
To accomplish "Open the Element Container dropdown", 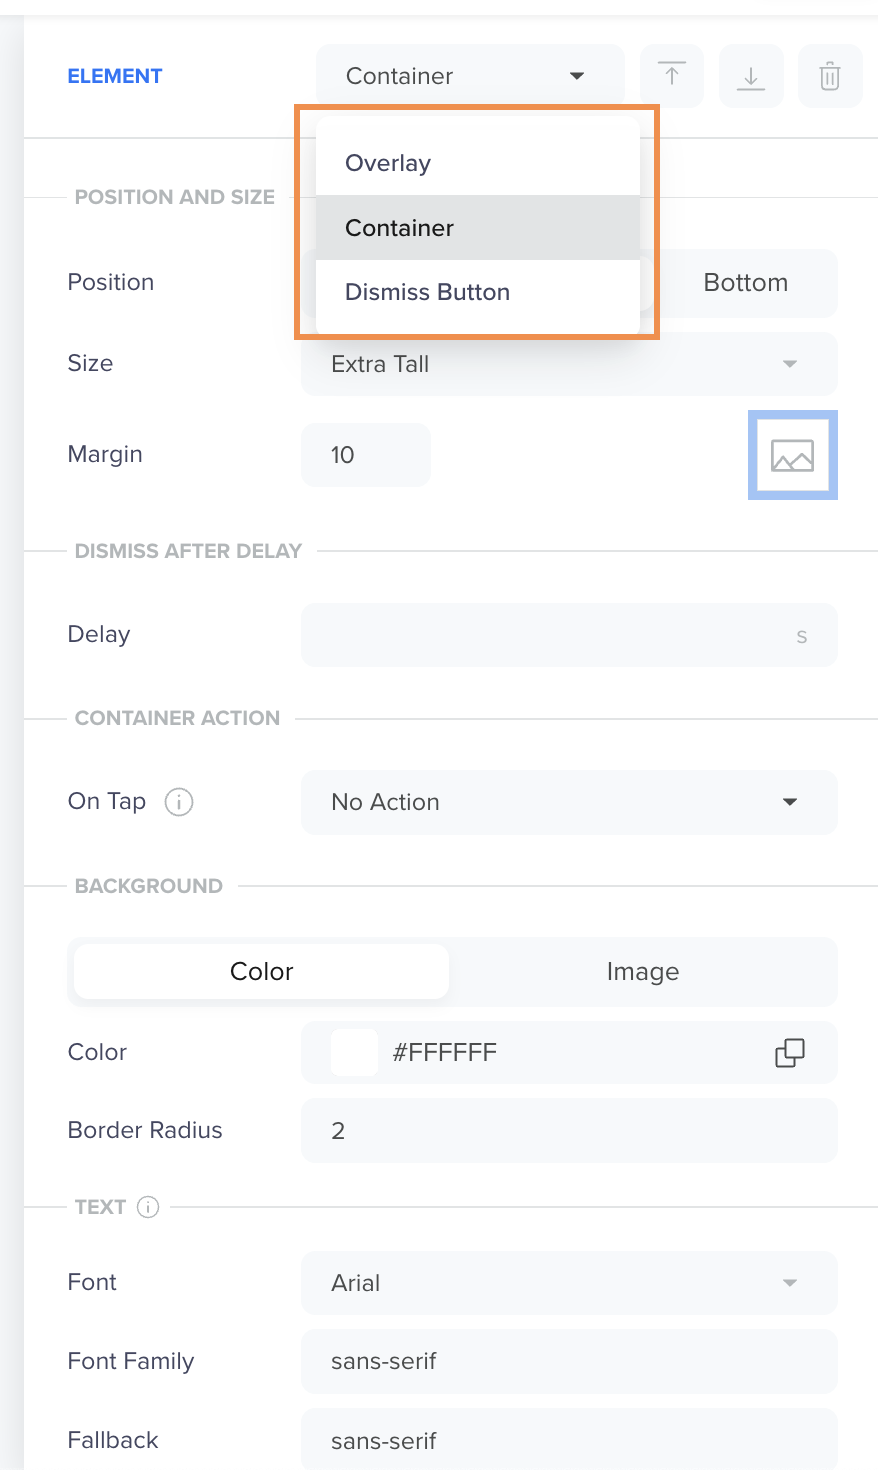I will (470, 76).
